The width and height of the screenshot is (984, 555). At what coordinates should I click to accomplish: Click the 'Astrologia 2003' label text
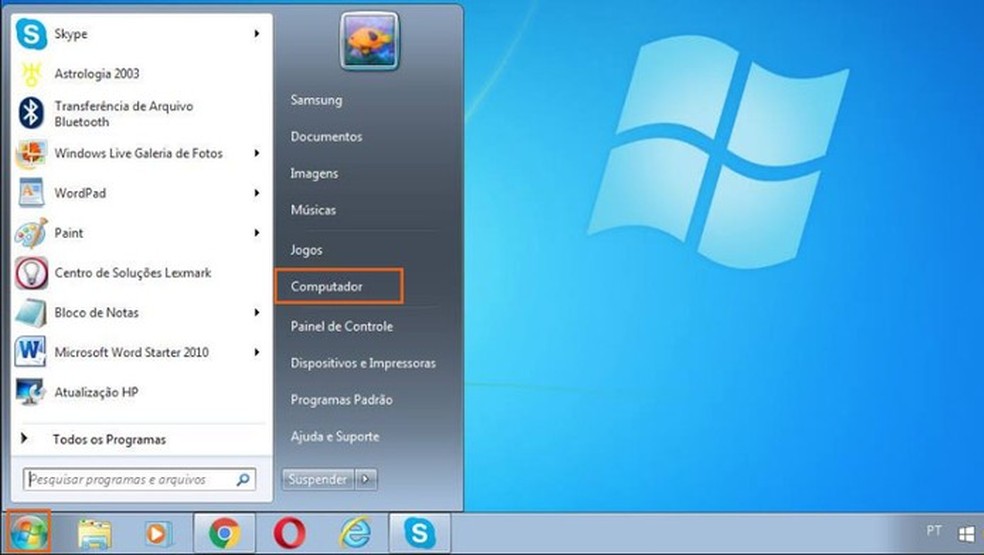(97, 73)
